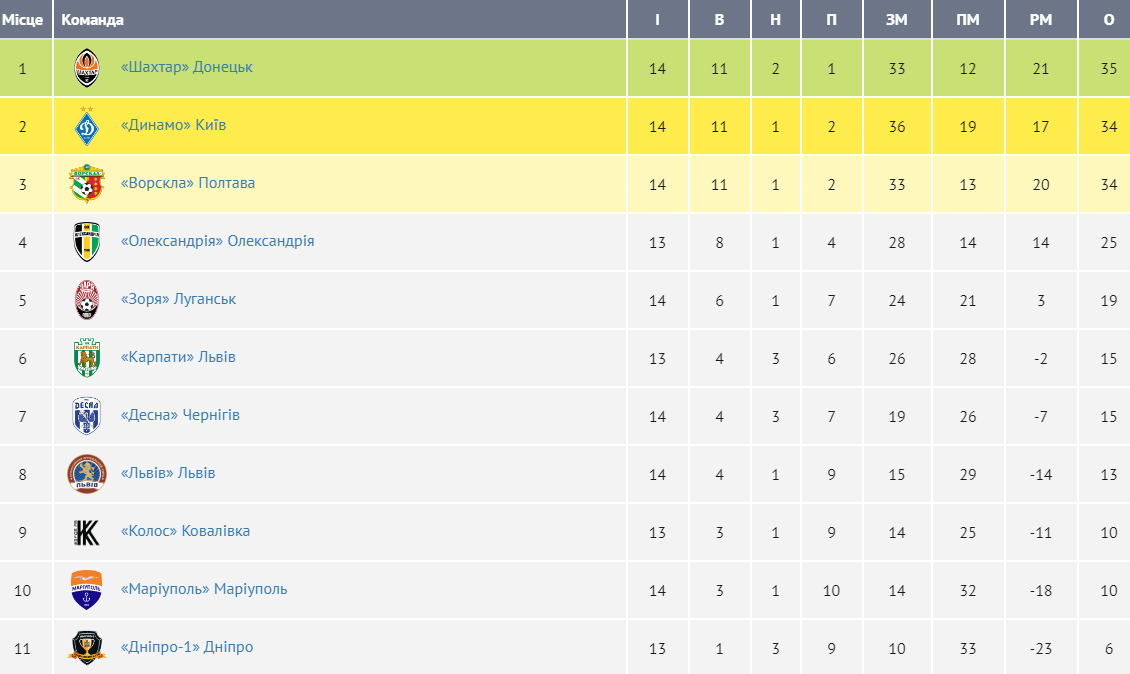Click the Kolos Kovalivka K logo

[x=87, y=532]
